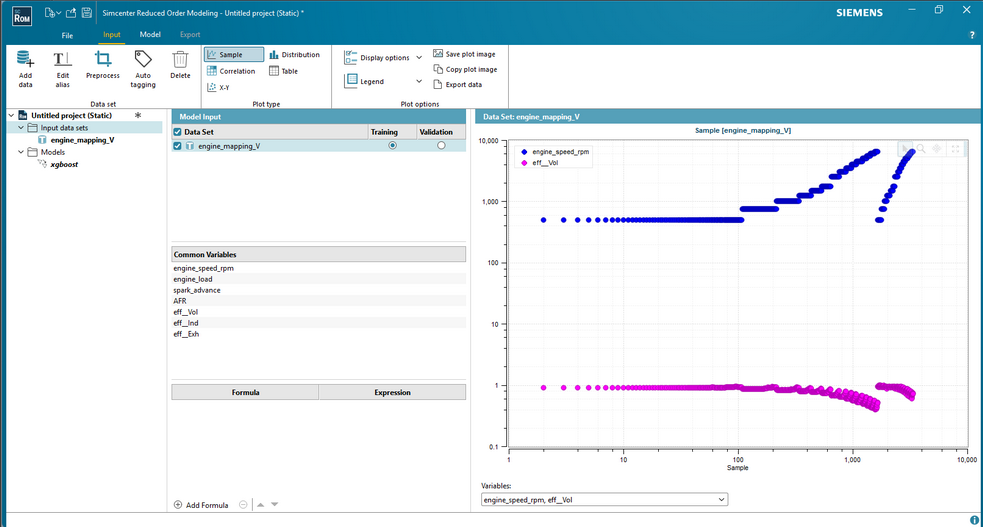
Task: Delete the data set via trash icon
Action: point(180,60)
